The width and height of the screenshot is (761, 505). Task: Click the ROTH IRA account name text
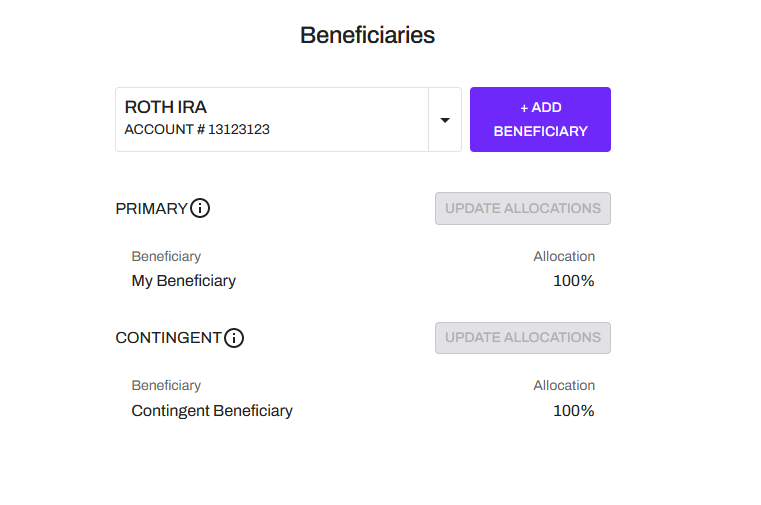coord(165,107)
